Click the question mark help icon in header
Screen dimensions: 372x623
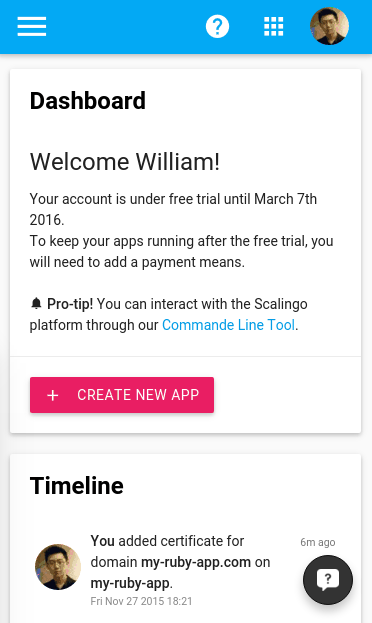pyautogui.click(x=217, y=27)
